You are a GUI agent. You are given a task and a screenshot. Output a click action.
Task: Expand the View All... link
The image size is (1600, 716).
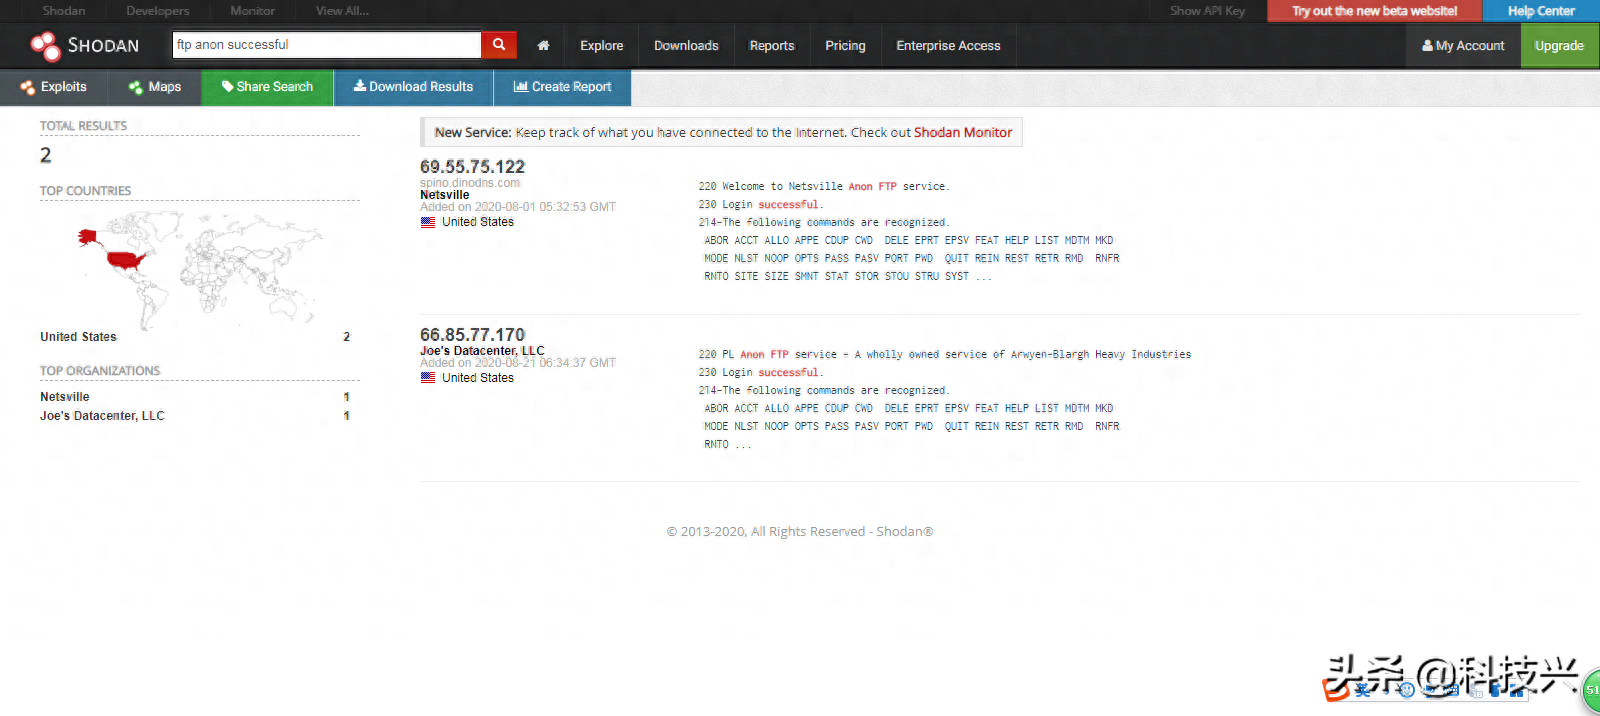coord(342,11)
